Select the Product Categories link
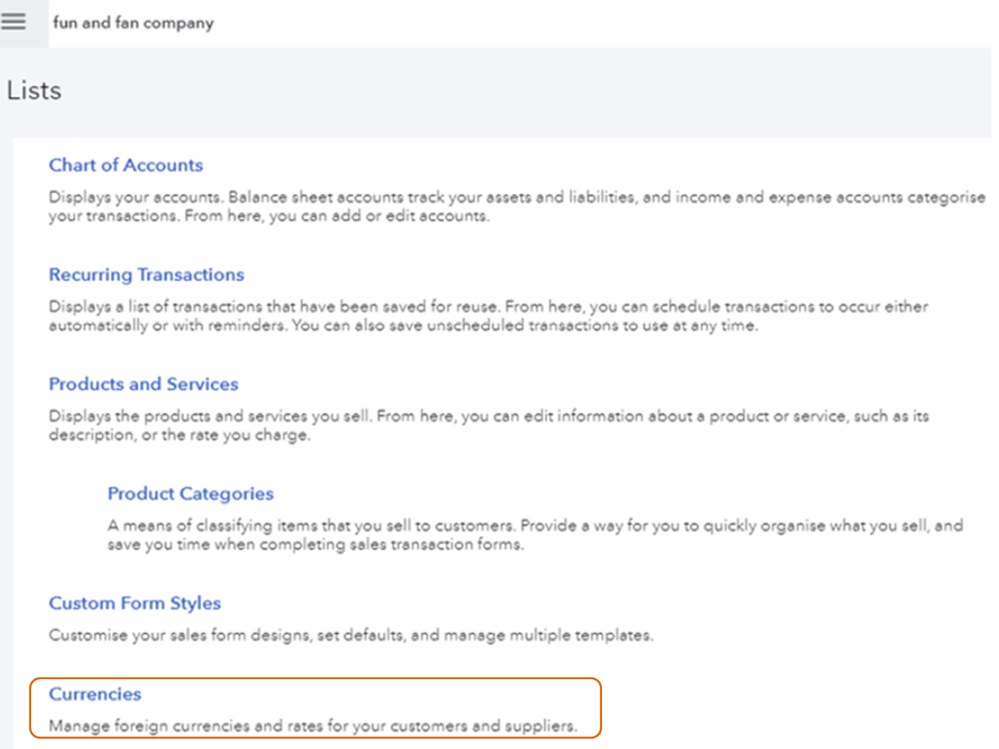999x749 pixels. tap(190, 494)
